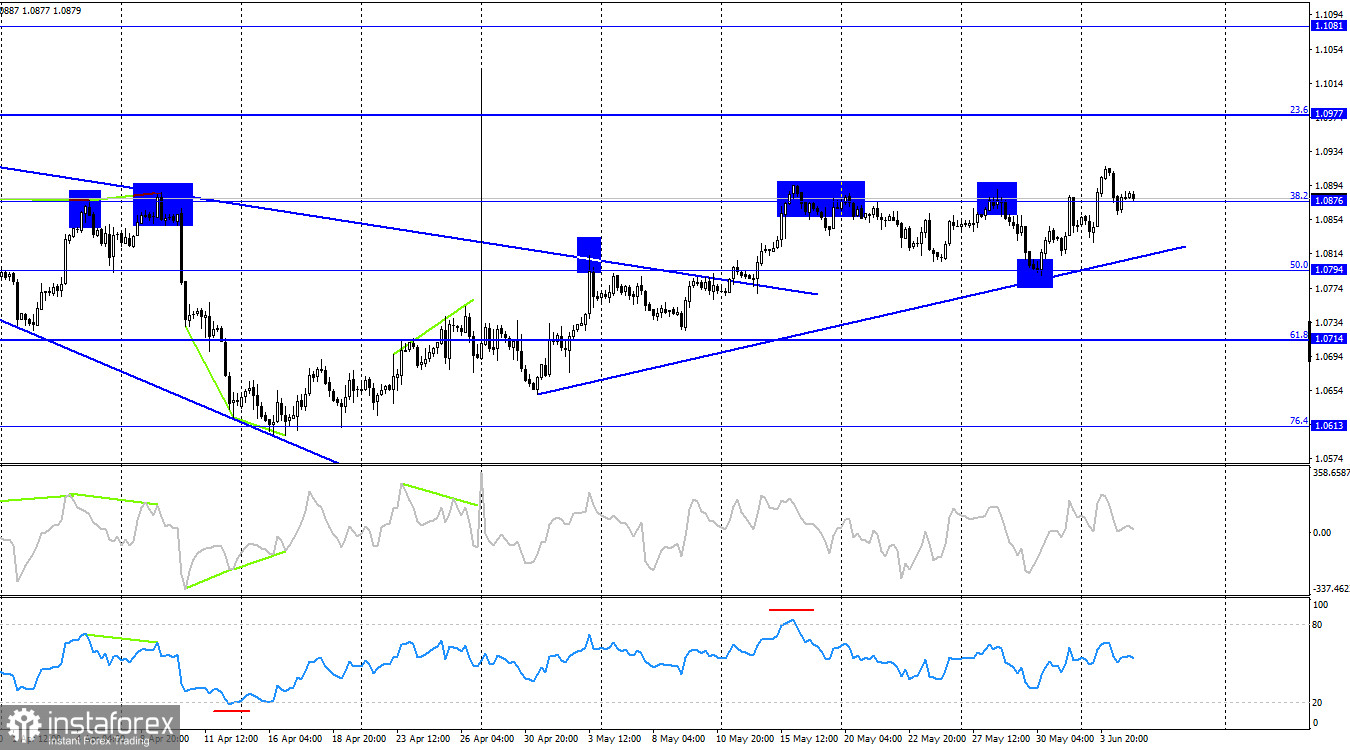Viewport: 1350px width, 750px height.
Task: Click the 1.0613 blue price level label
Action: point(1329,426)
